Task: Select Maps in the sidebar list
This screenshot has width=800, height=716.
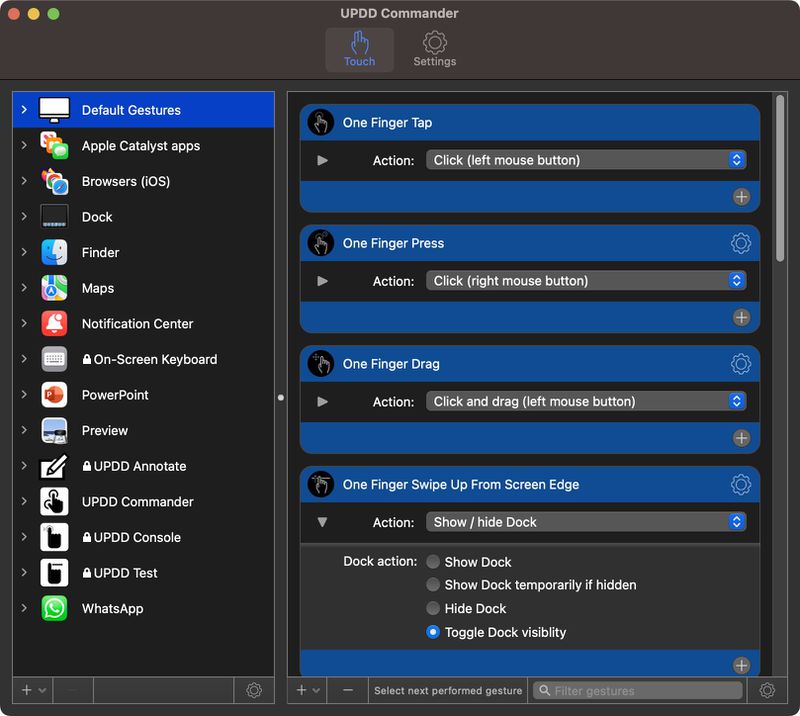Action: pos(100,288)
